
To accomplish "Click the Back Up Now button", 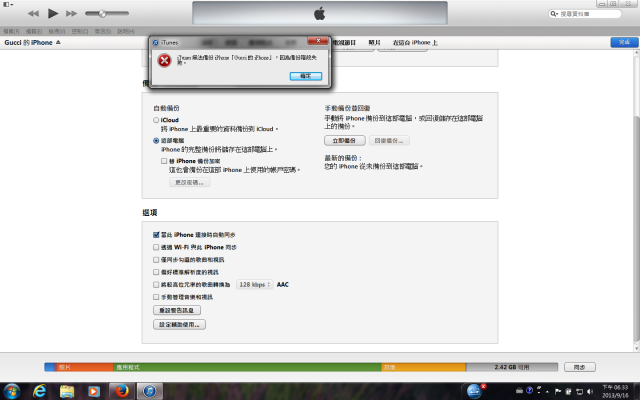I will point(344,140).
